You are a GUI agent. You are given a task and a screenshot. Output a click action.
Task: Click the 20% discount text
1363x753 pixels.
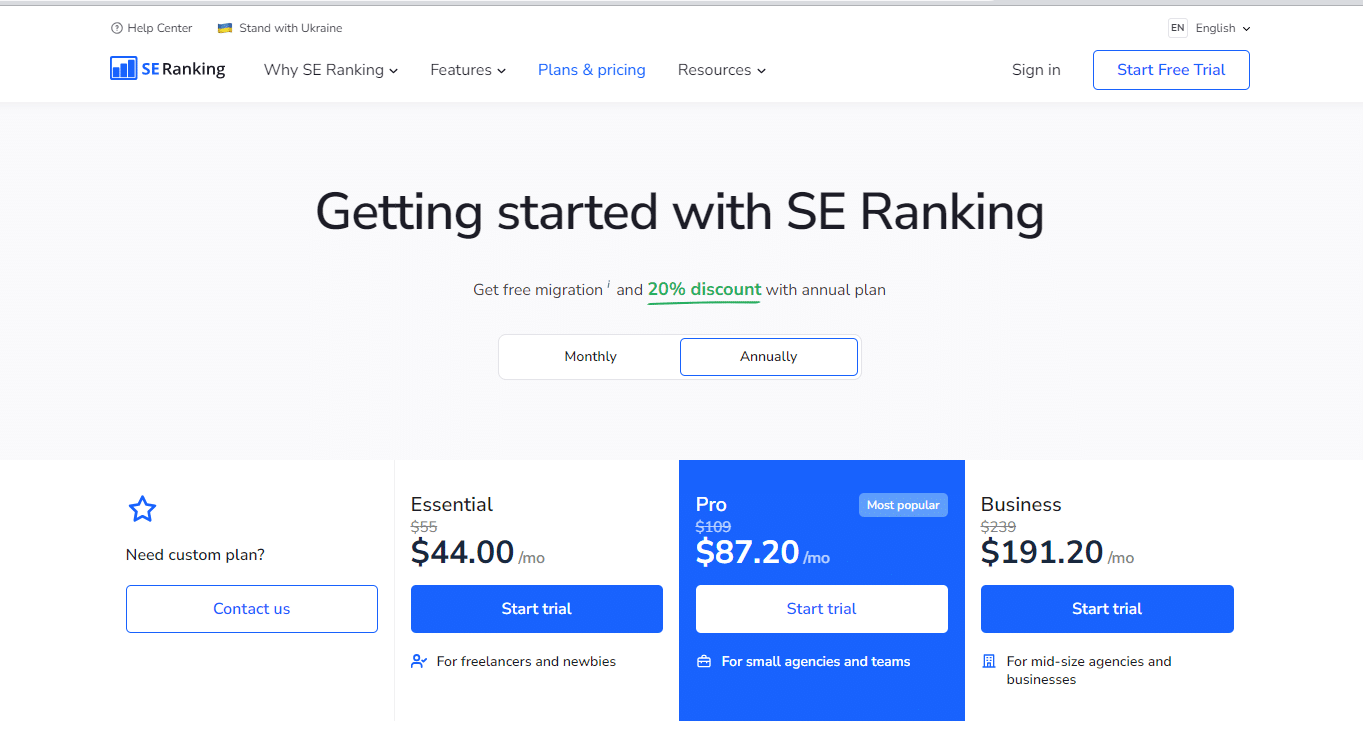pos(704,289)
